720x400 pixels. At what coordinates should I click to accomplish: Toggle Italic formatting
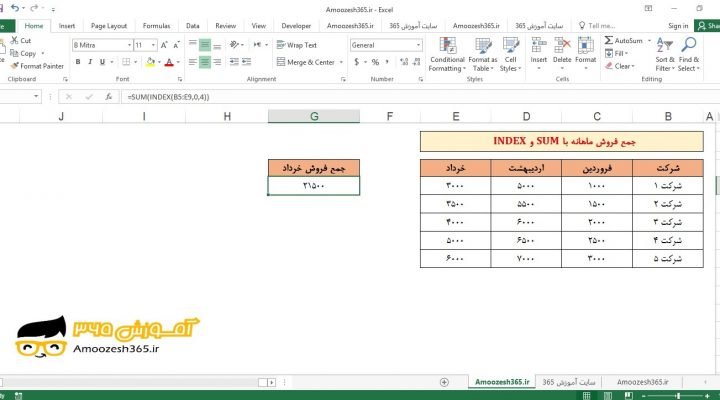90,62
